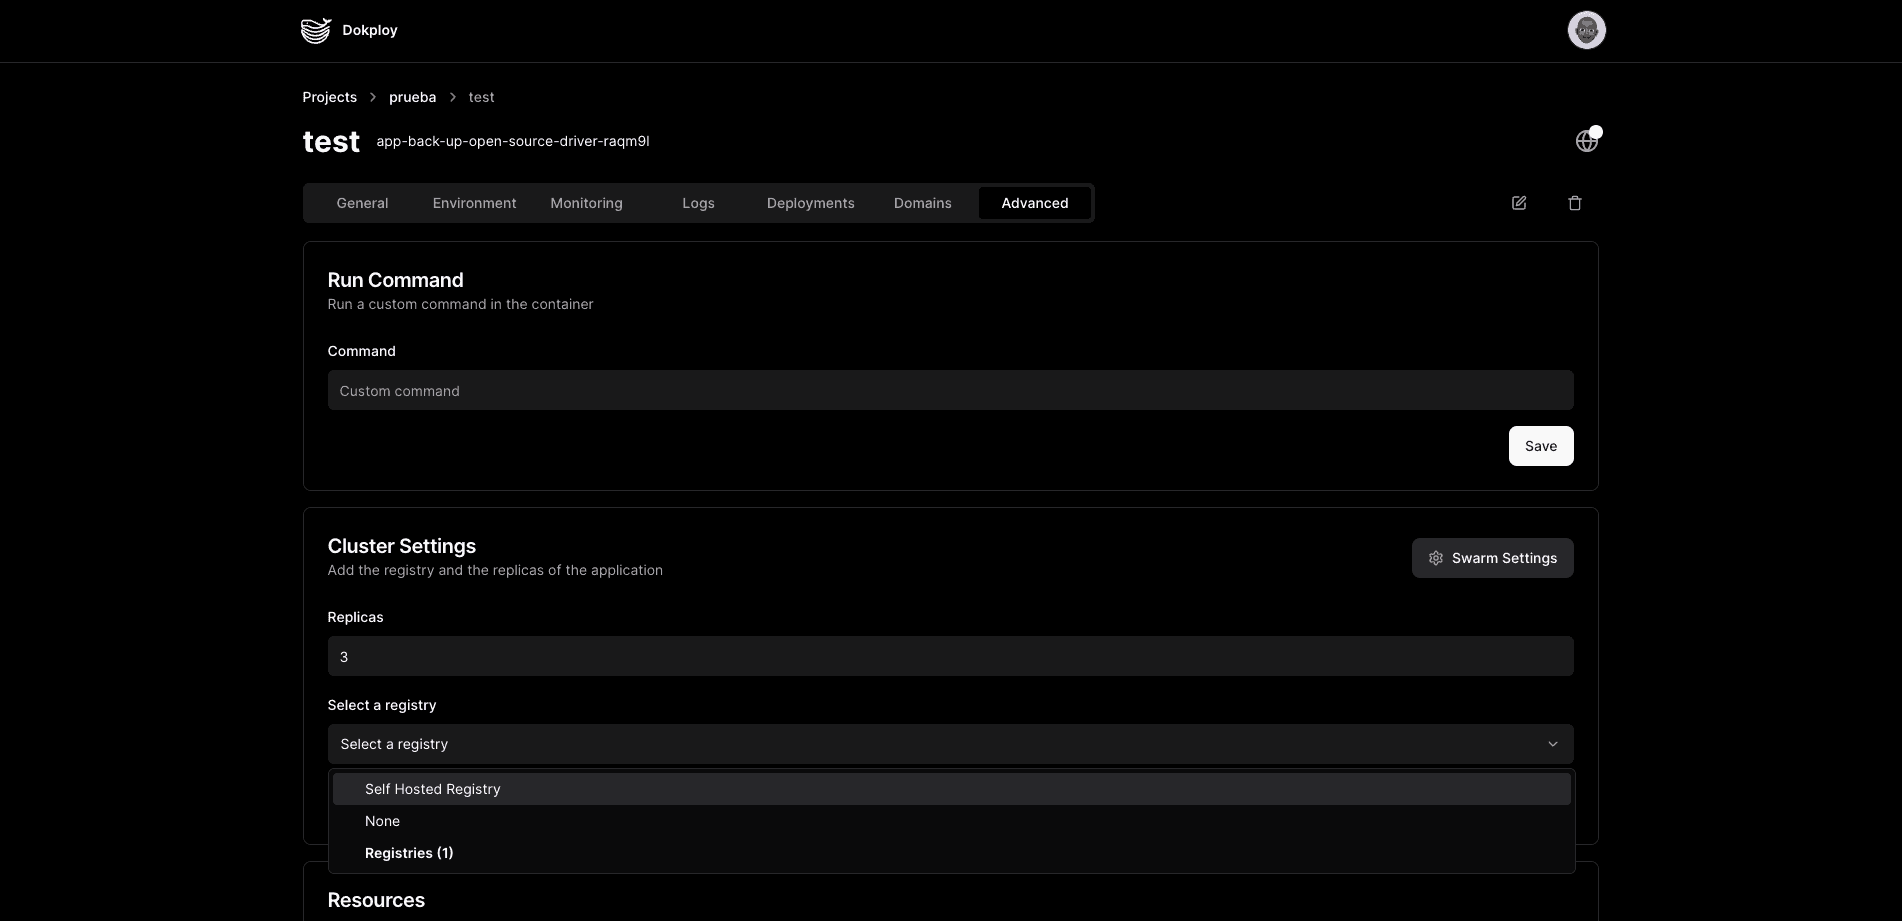Click the edit pencil icon

click(x=1518, y=203)
